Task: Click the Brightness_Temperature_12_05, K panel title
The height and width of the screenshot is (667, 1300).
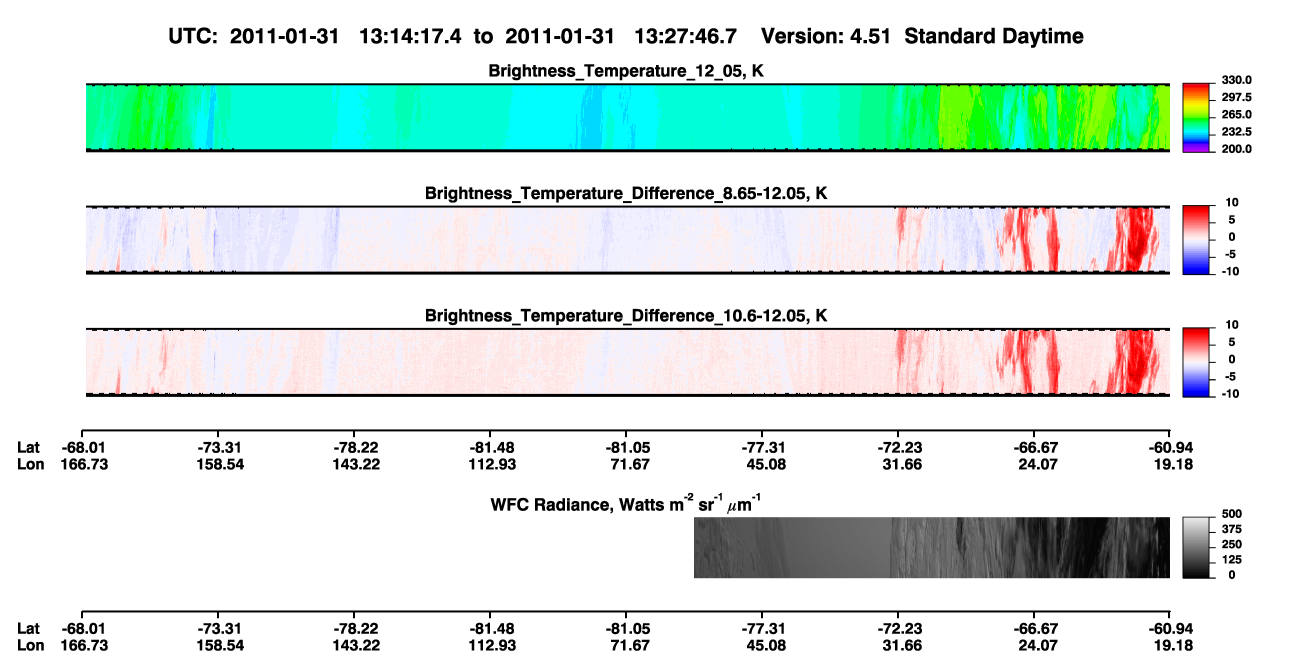Action: pos(627,71)
